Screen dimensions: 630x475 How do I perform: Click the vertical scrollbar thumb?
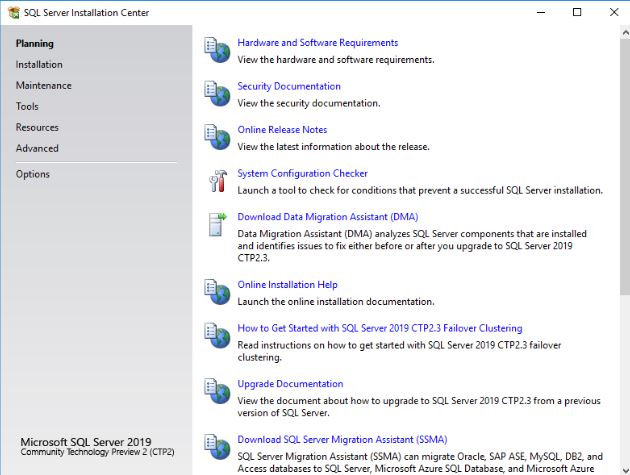(625, 166)
